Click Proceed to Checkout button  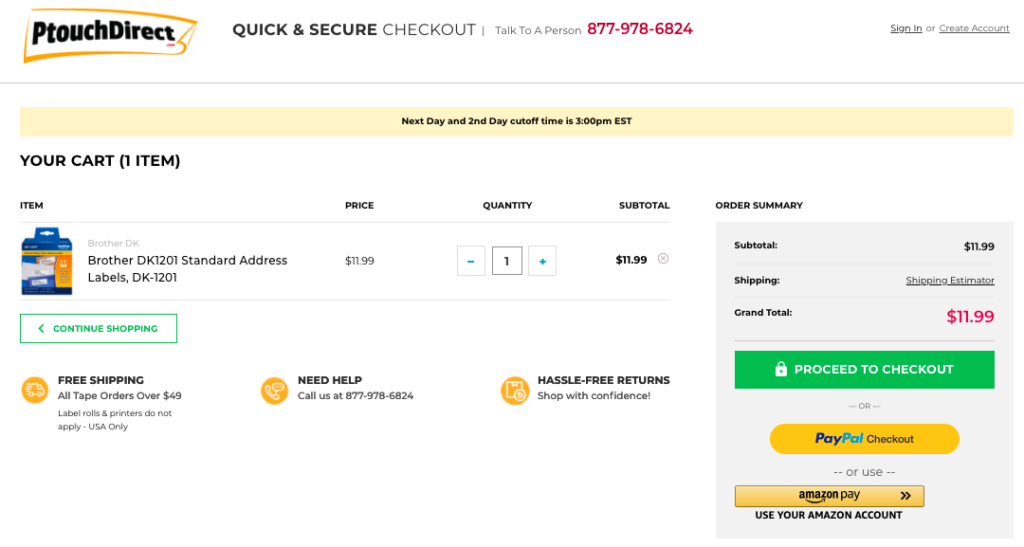[864, 369]
